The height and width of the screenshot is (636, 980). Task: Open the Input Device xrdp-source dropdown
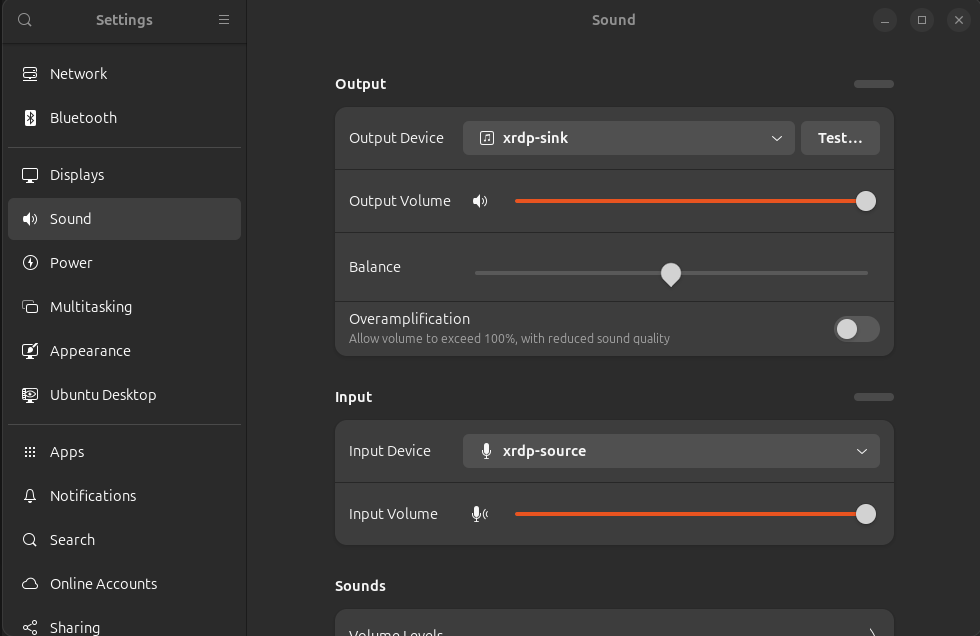671,451
